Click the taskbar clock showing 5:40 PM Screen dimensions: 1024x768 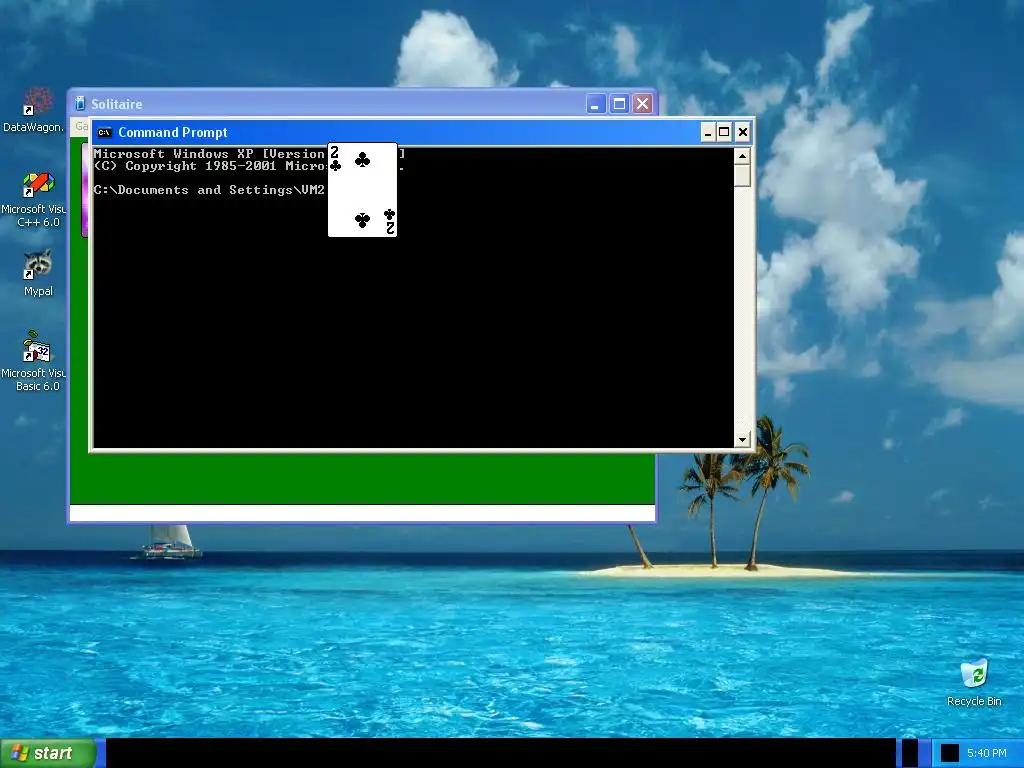986,753
